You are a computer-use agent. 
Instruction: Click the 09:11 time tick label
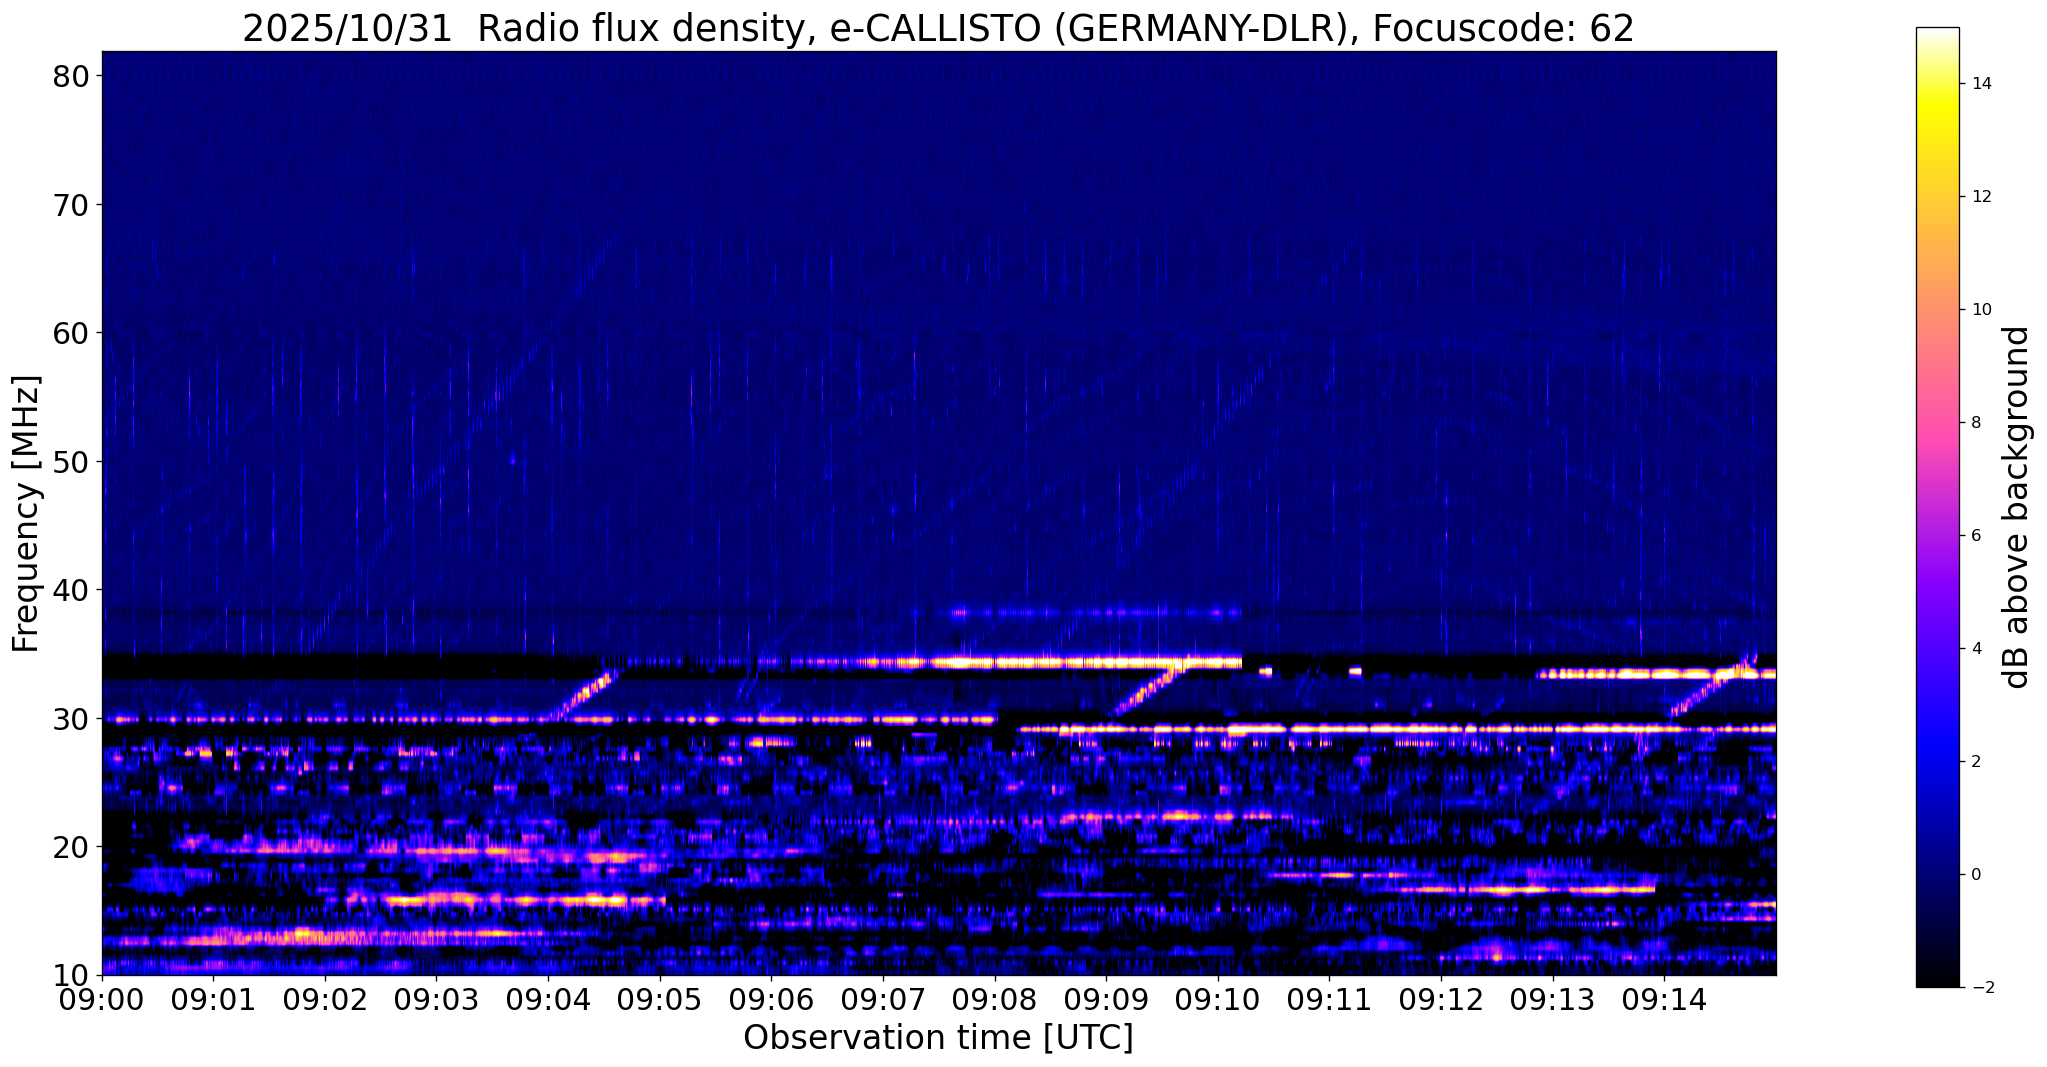click(x=1329, y=999)
